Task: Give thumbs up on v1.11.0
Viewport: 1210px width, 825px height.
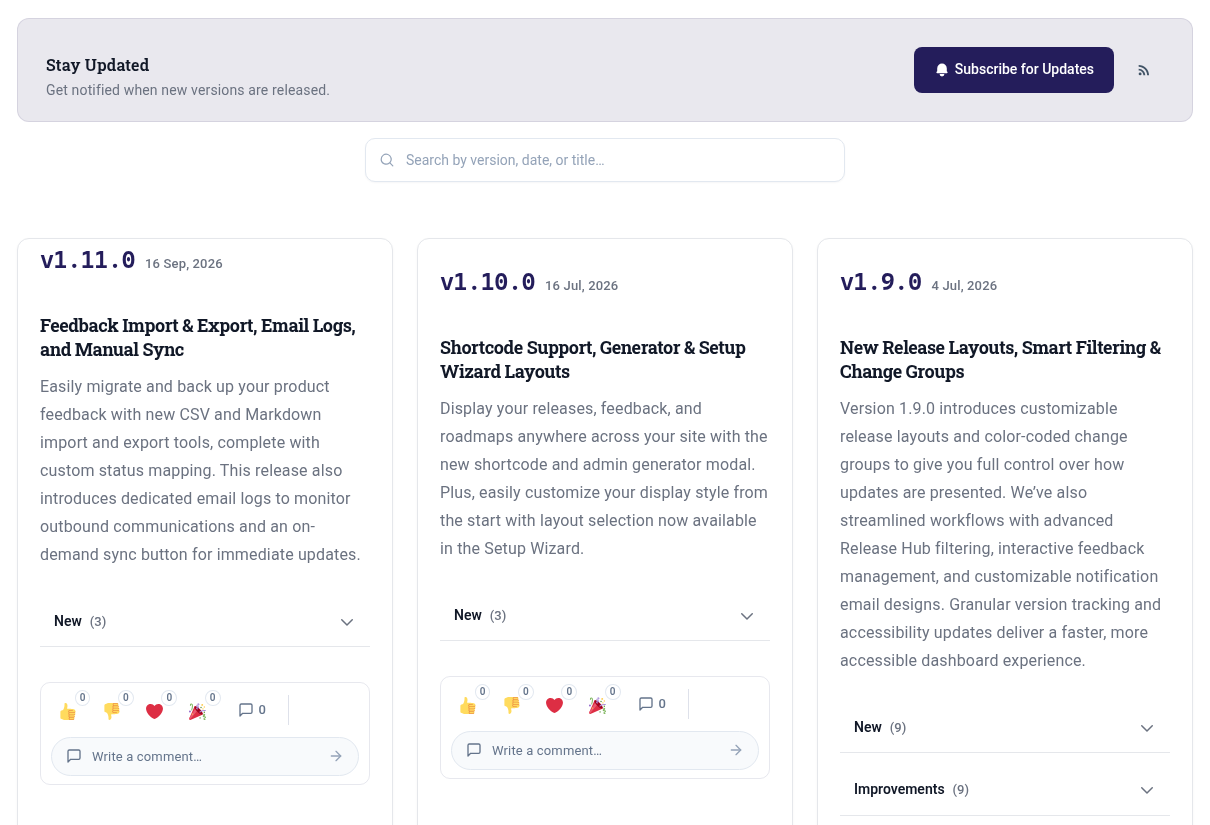Action: tap(67, 711)
